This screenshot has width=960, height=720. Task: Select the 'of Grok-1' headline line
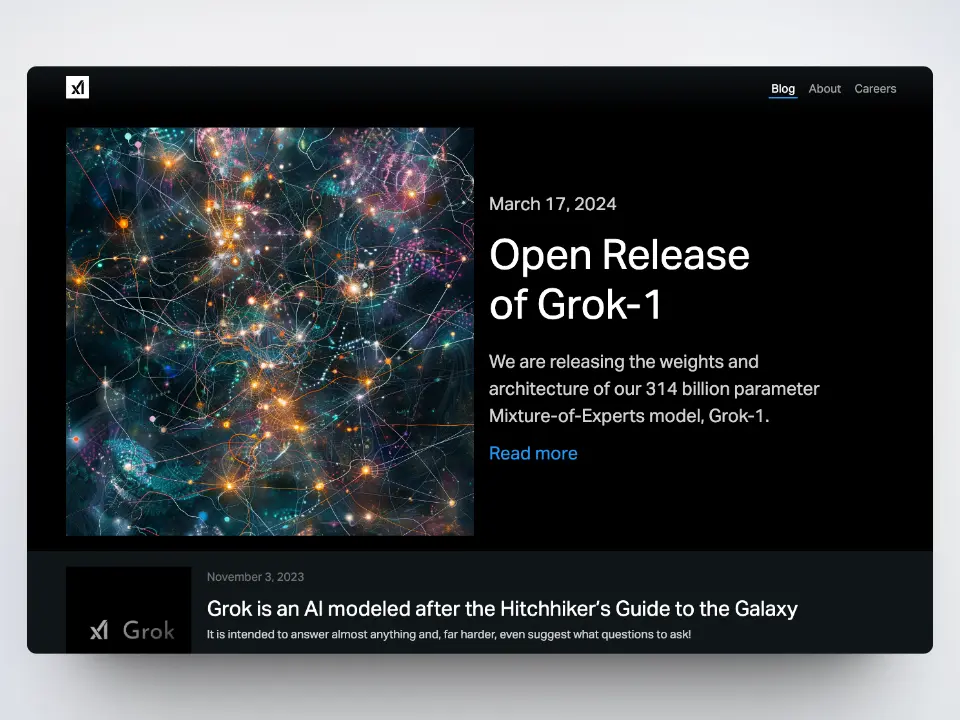coord(576,305)
